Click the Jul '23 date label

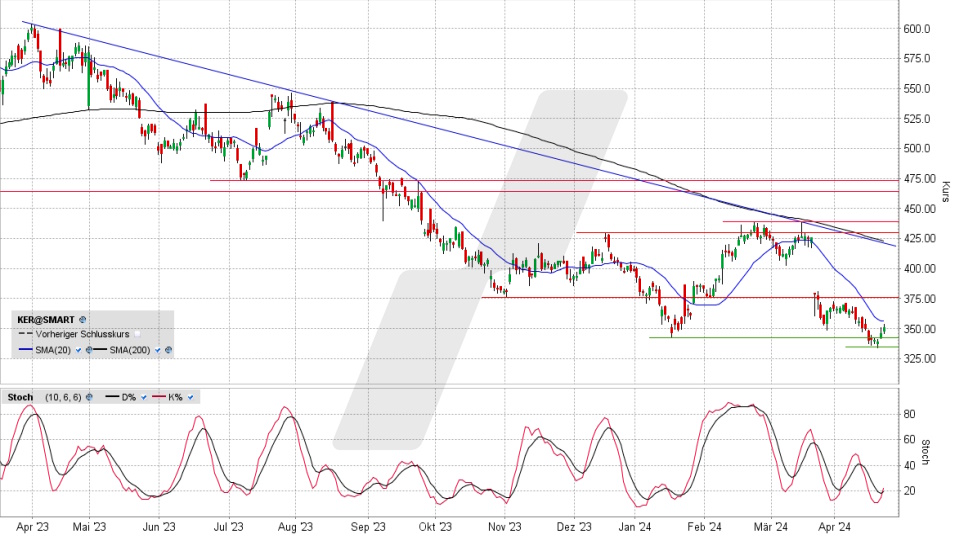click(x=228, y=527)
